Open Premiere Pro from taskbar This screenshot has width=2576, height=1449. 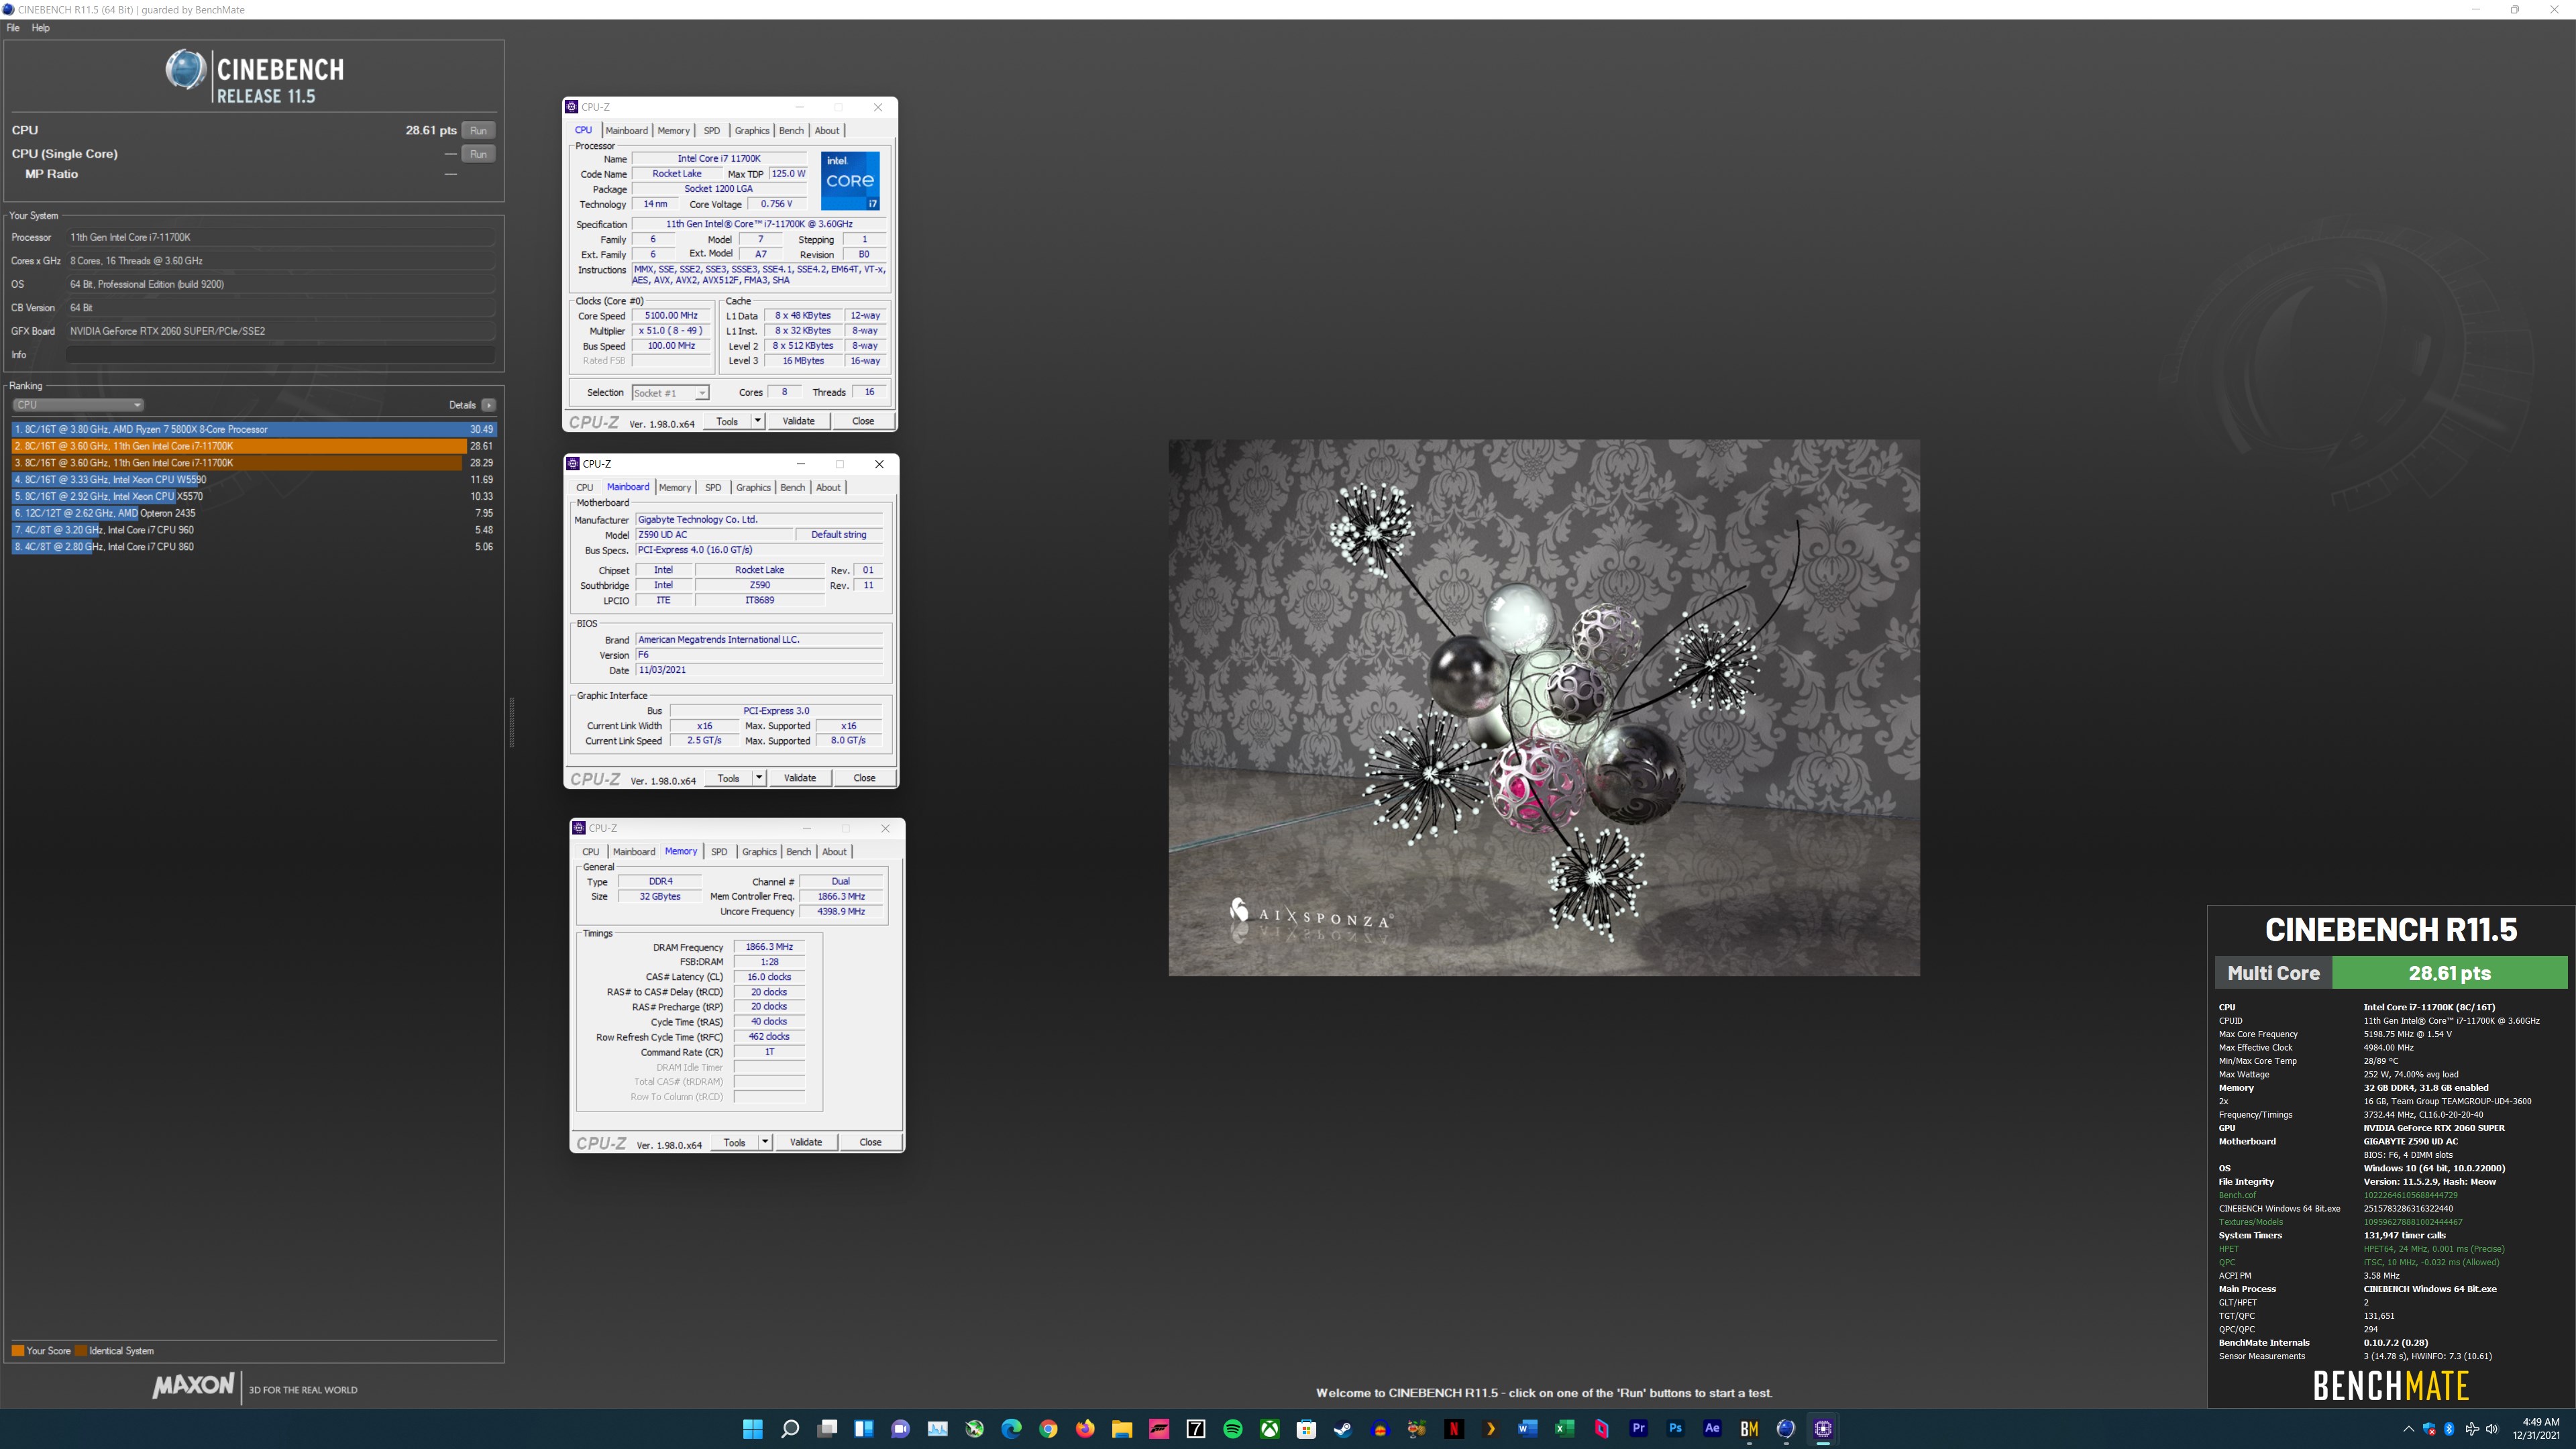(x=1638, y=1429)
